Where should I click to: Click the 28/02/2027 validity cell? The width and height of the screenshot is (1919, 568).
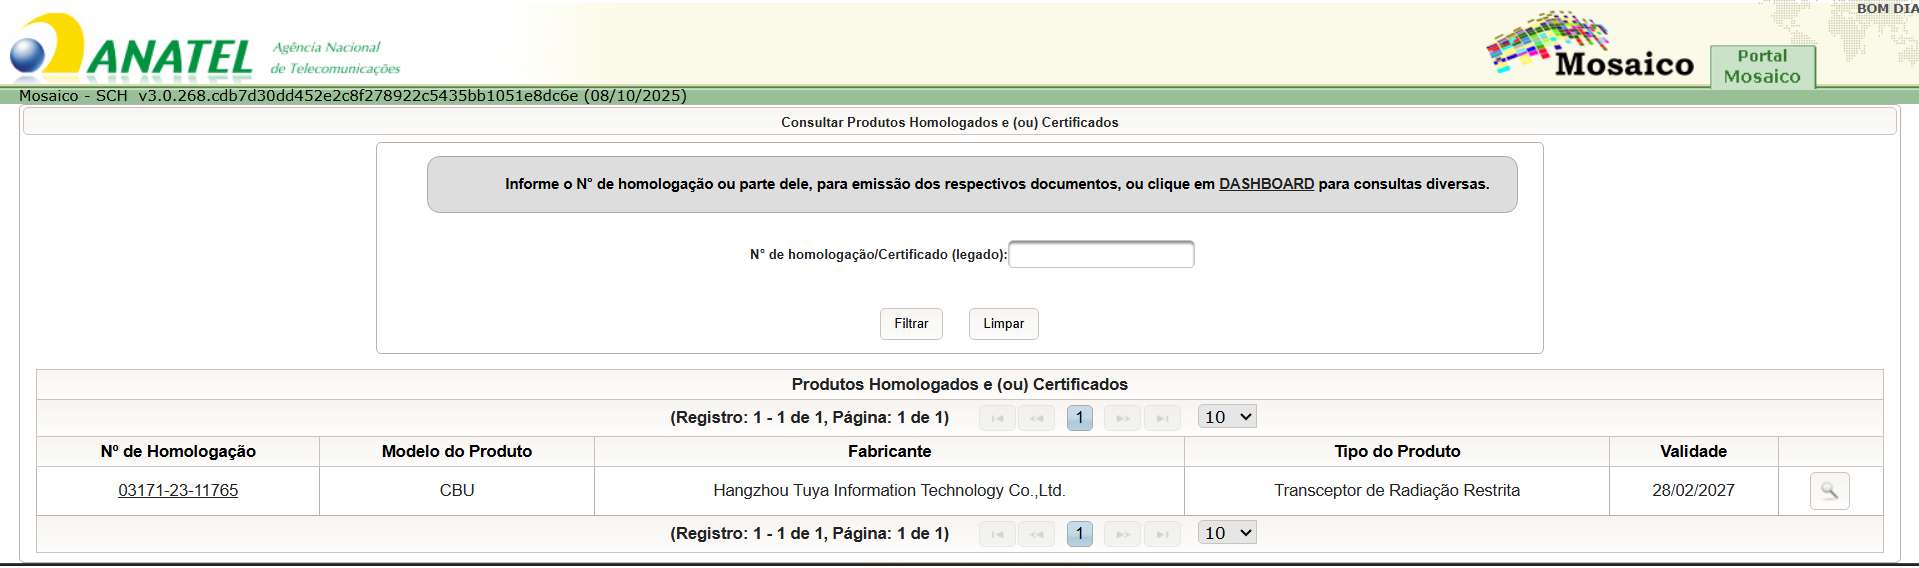[1693, 491]
